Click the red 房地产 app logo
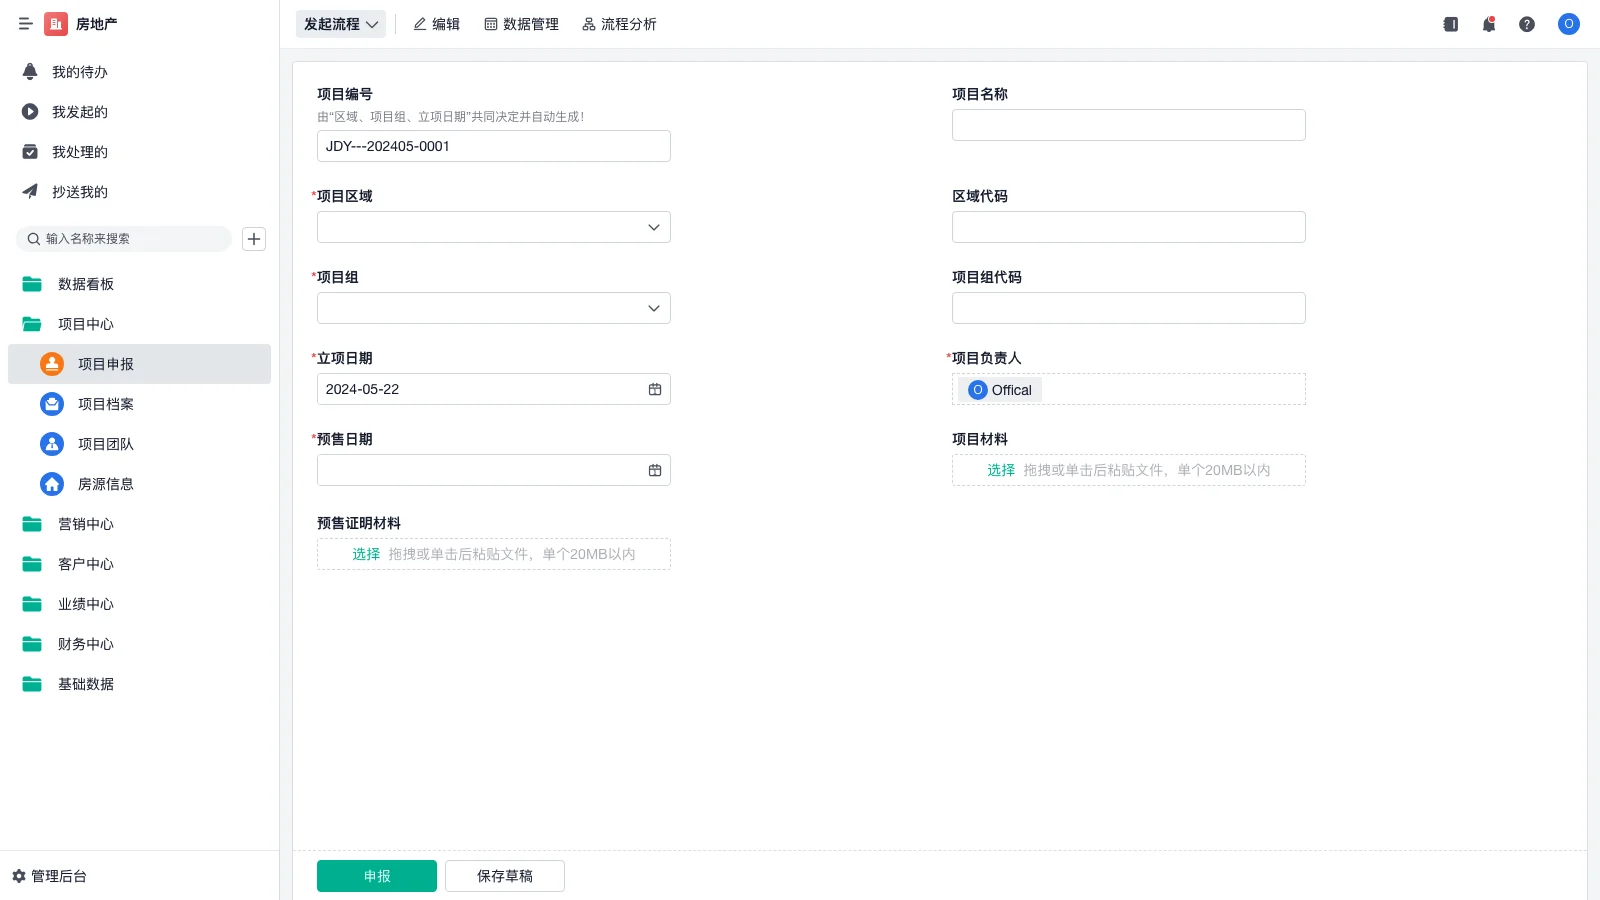The width and height of the screenshot is (1600, 900). (x=56, y=24)
